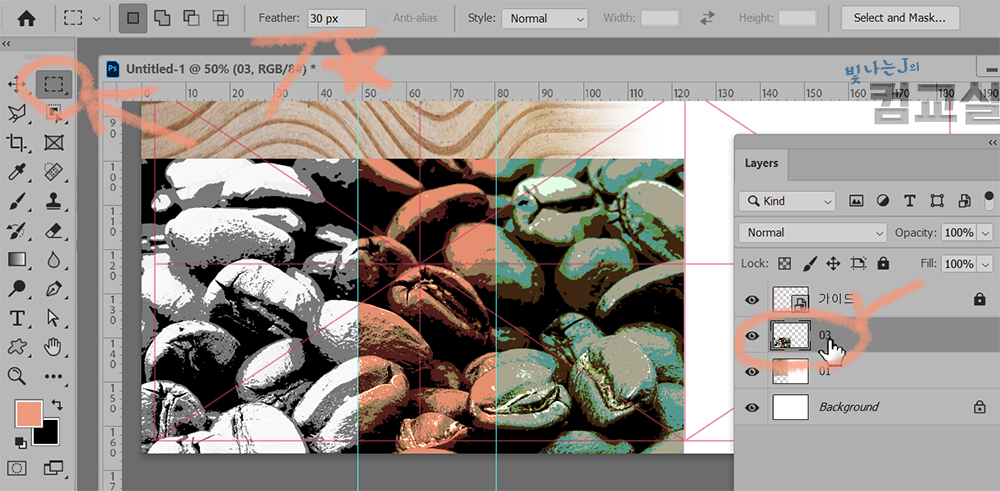Choose Subtract from selection mode
The width and height of the screenshot is (1000, 491).
pos(191,18)
